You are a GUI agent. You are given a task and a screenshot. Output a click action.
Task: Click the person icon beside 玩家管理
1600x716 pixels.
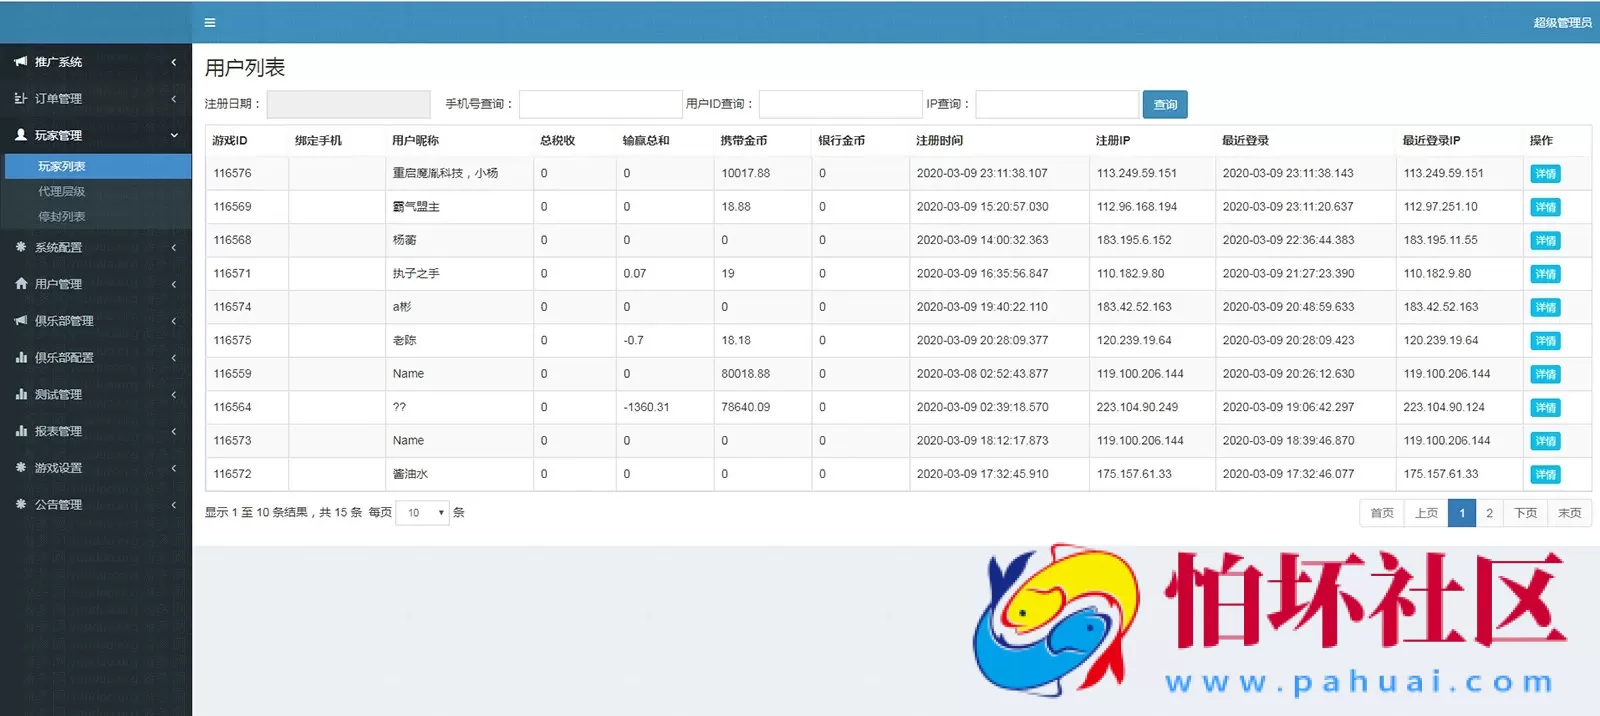point(21,135)
